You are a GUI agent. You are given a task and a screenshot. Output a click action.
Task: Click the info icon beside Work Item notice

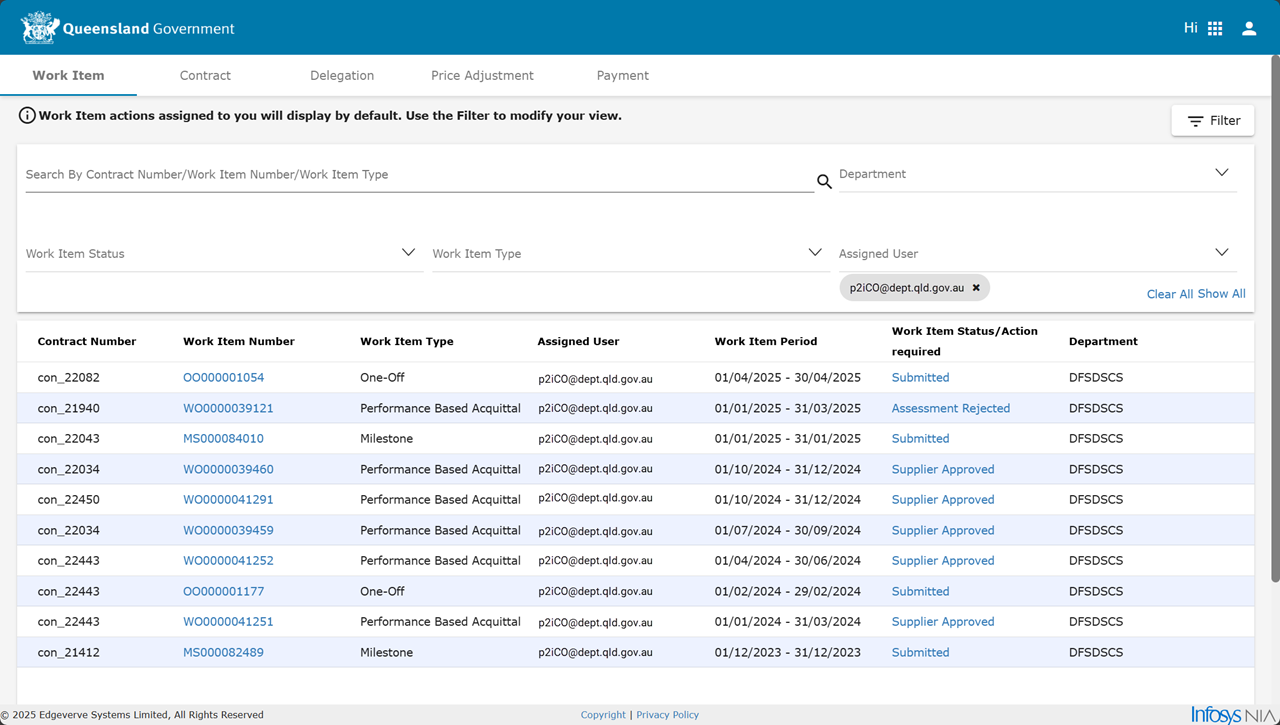tap(27, 116)
